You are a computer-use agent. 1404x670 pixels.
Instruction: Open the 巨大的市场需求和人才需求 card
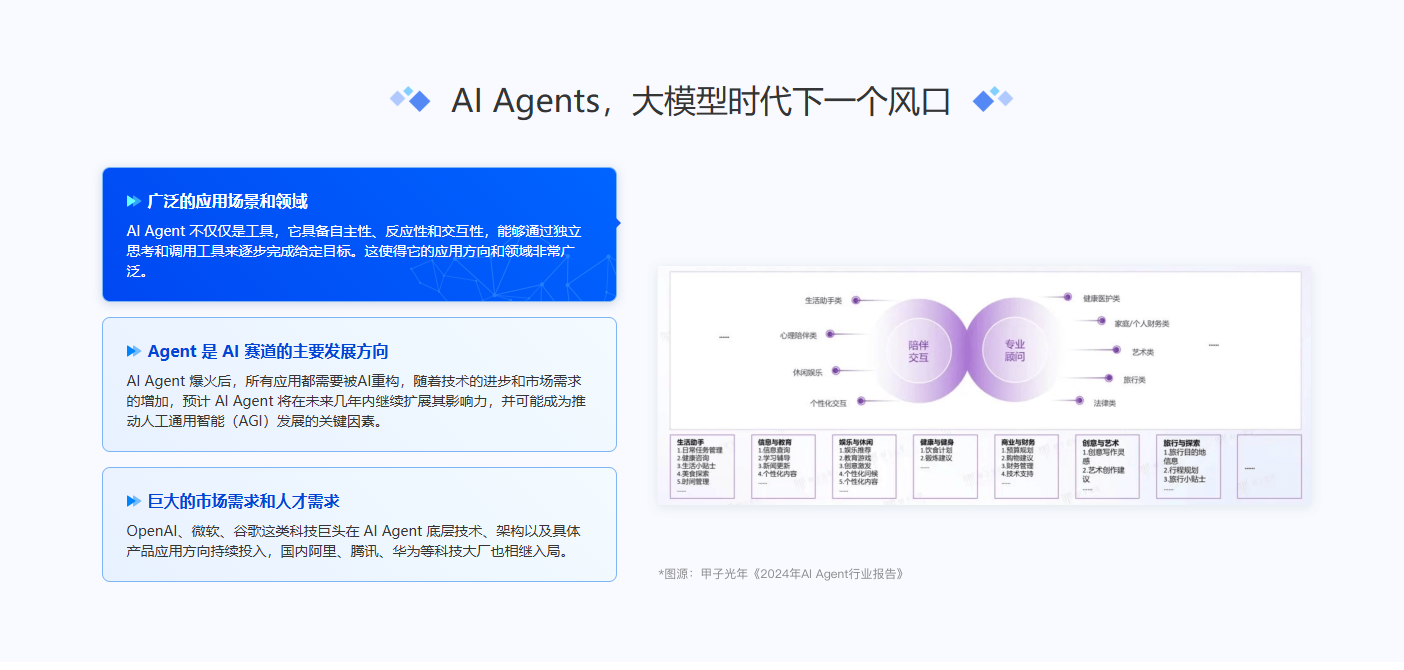coord(359,524)
